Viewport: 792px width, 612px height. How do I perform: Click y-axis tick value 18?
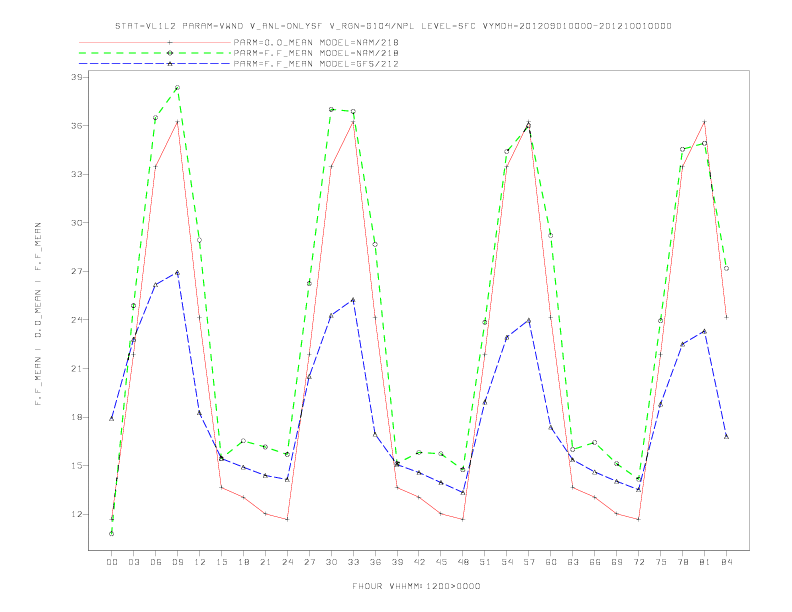pyautogui.click(x=76, y=417)
